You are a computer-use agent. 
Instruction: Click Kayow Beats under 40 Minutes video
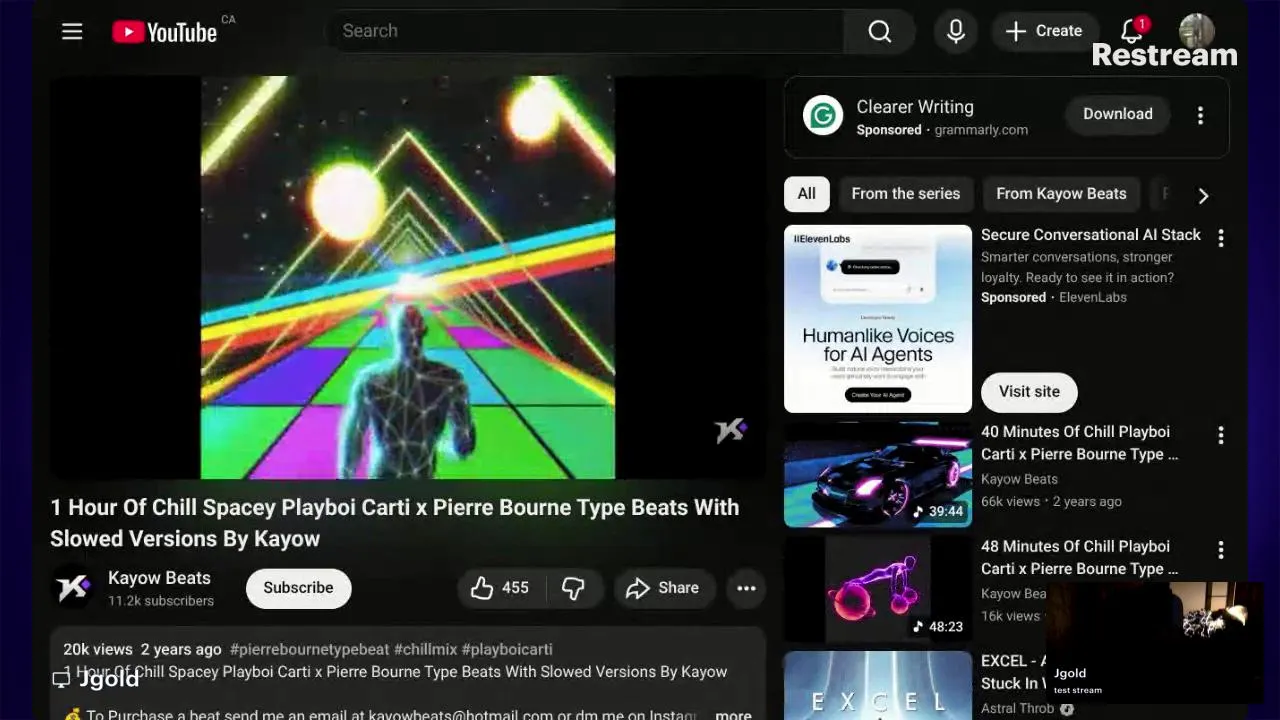(x=1019, y=479)
